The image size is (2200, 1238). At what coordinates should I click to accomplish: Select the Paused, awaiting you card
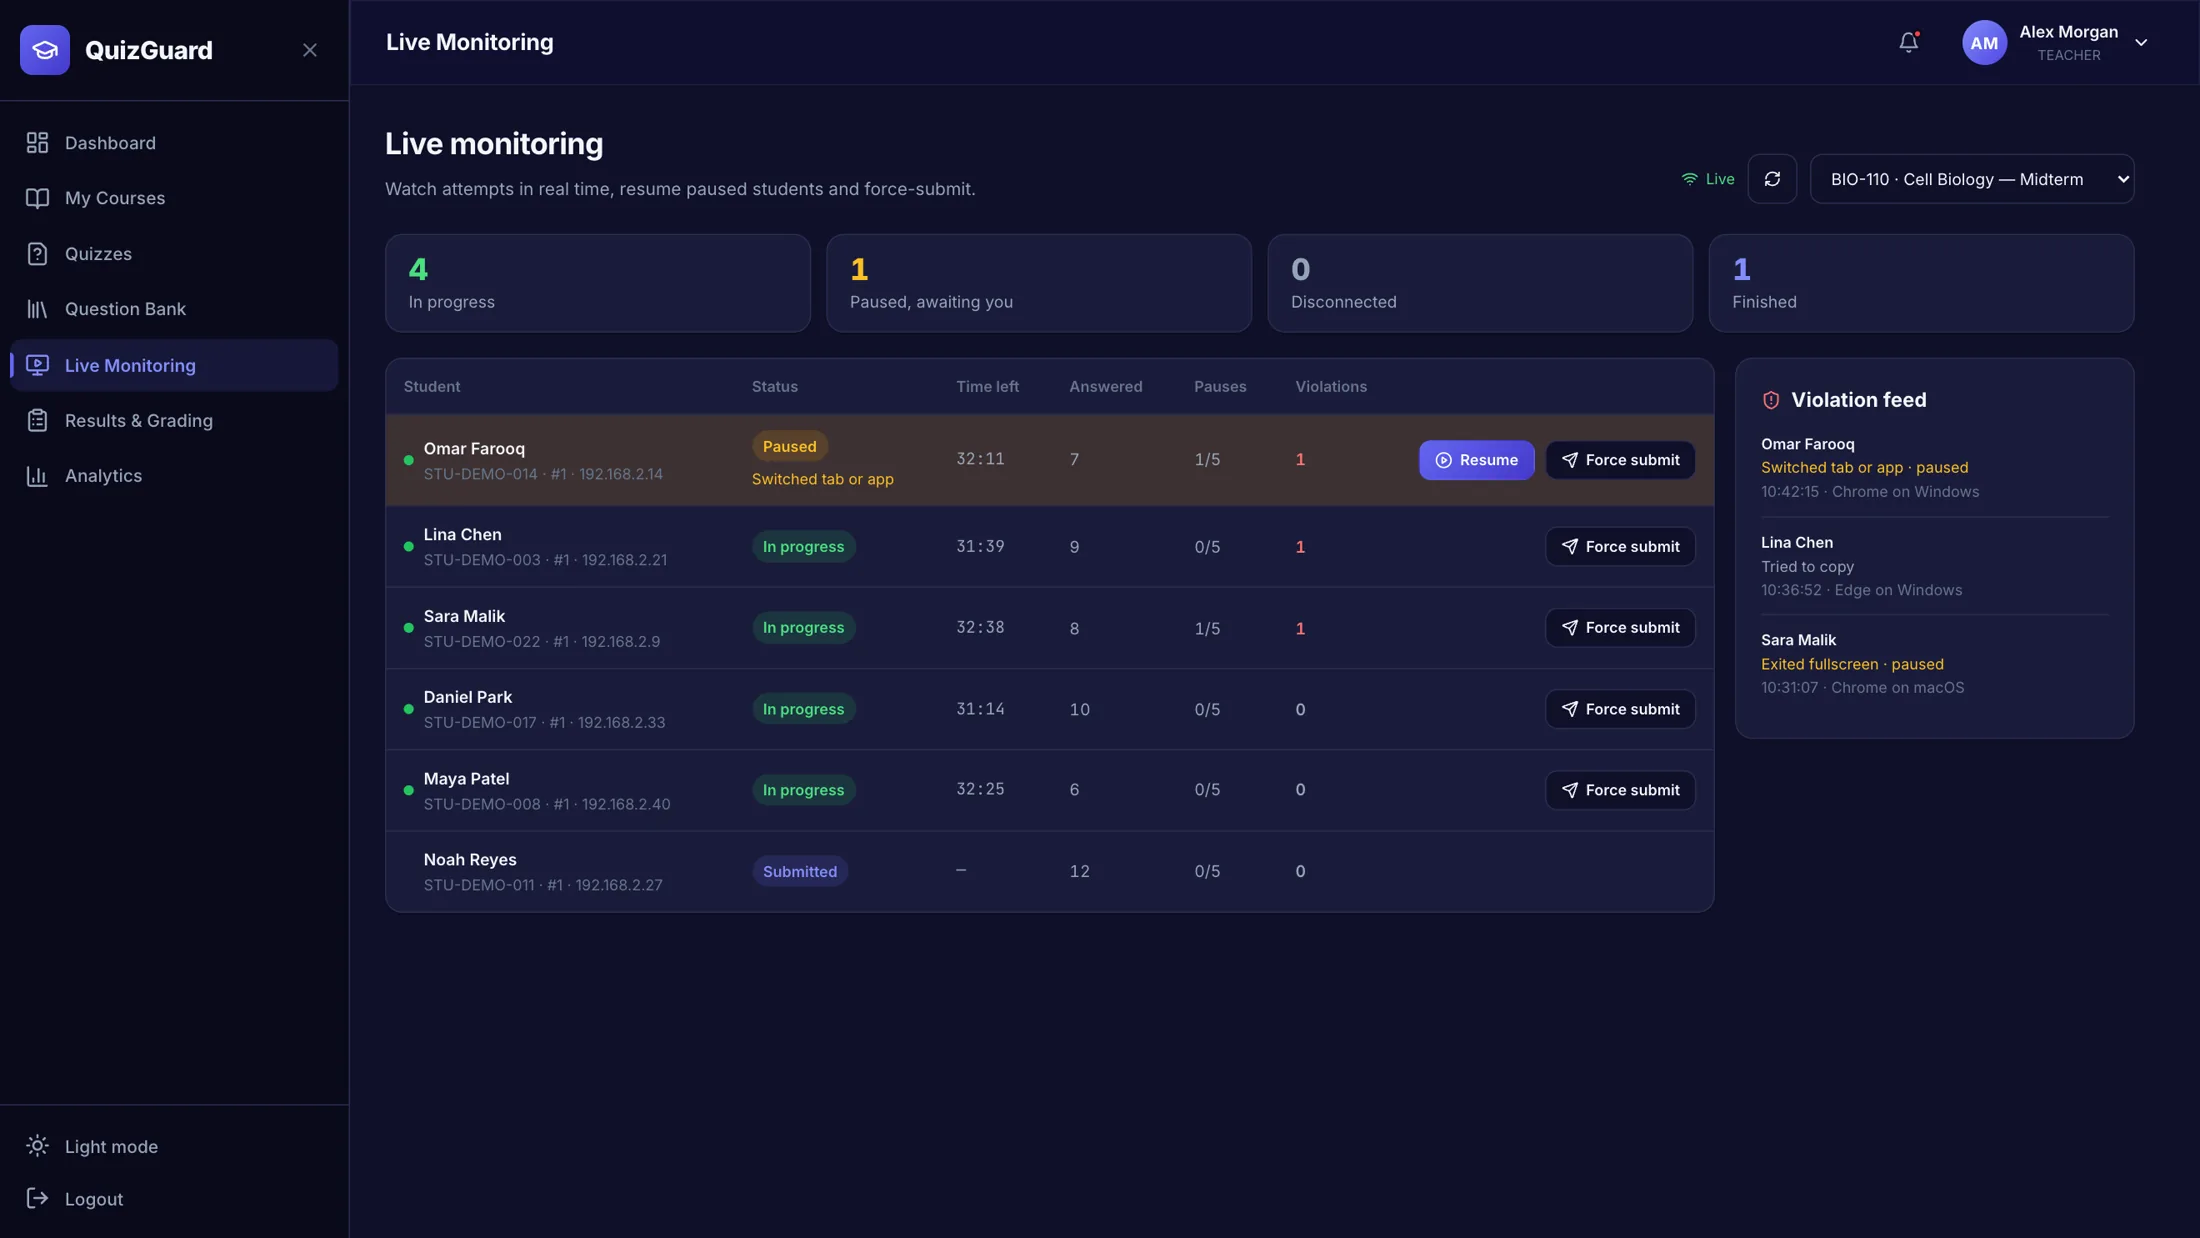1039,283
